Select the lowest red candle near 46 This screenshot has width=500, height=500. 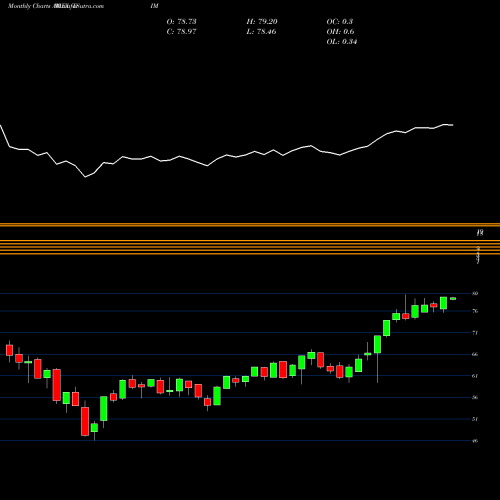pos(85,421)
